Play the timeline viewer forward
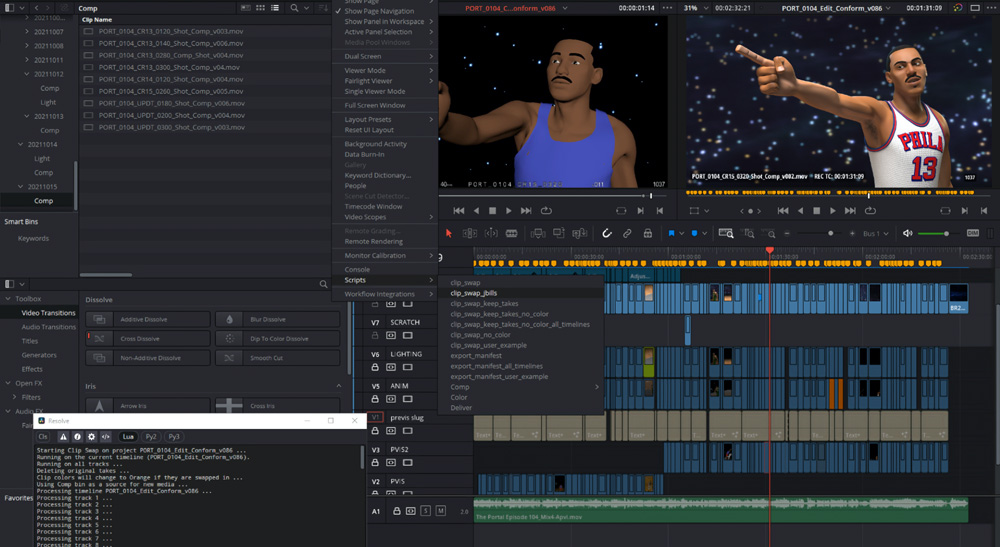1000x547 pixels. tap(832, 210)
